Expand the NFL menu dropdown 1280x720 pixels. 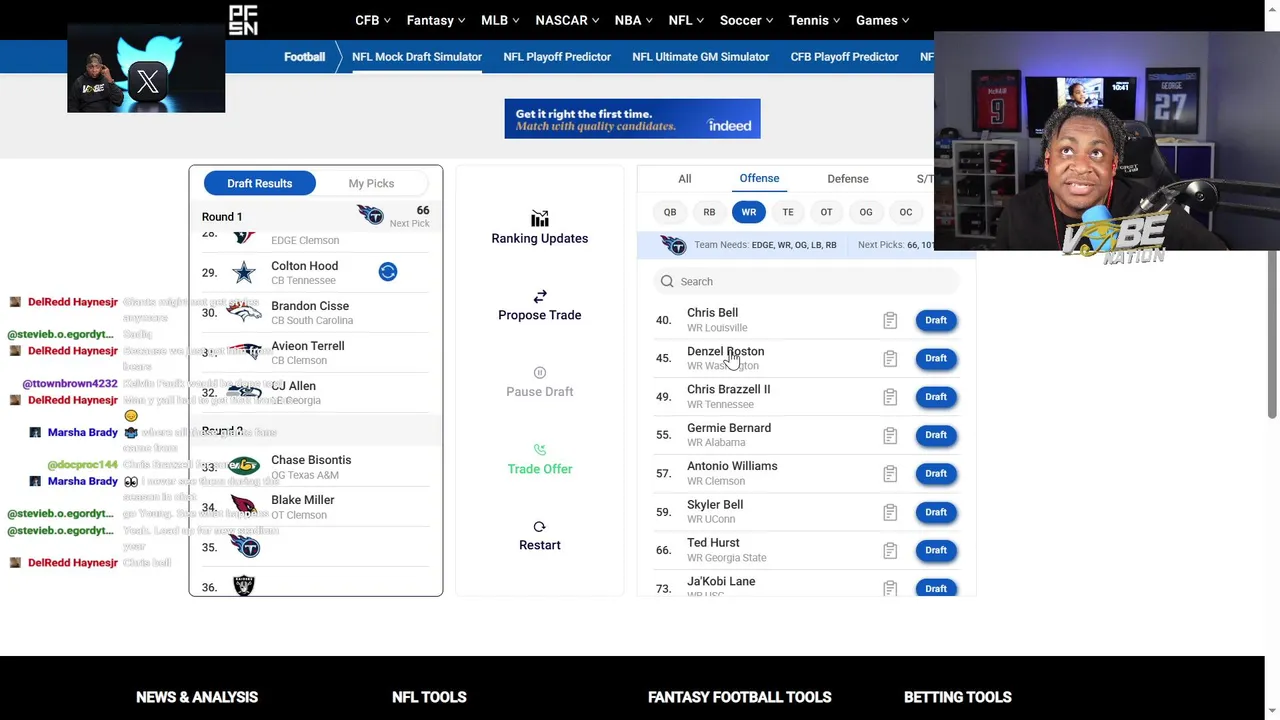687,20
